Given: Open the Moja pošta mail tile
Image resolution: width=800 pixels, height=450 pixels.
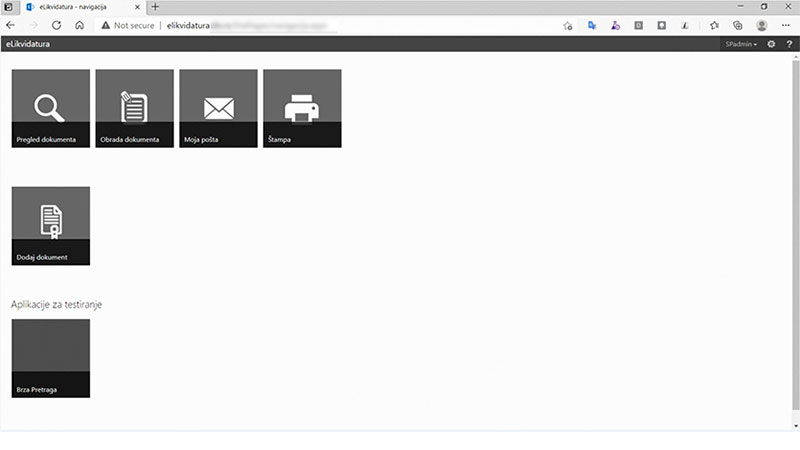Looking at the screenshot, I should click(x=218, y=108).
